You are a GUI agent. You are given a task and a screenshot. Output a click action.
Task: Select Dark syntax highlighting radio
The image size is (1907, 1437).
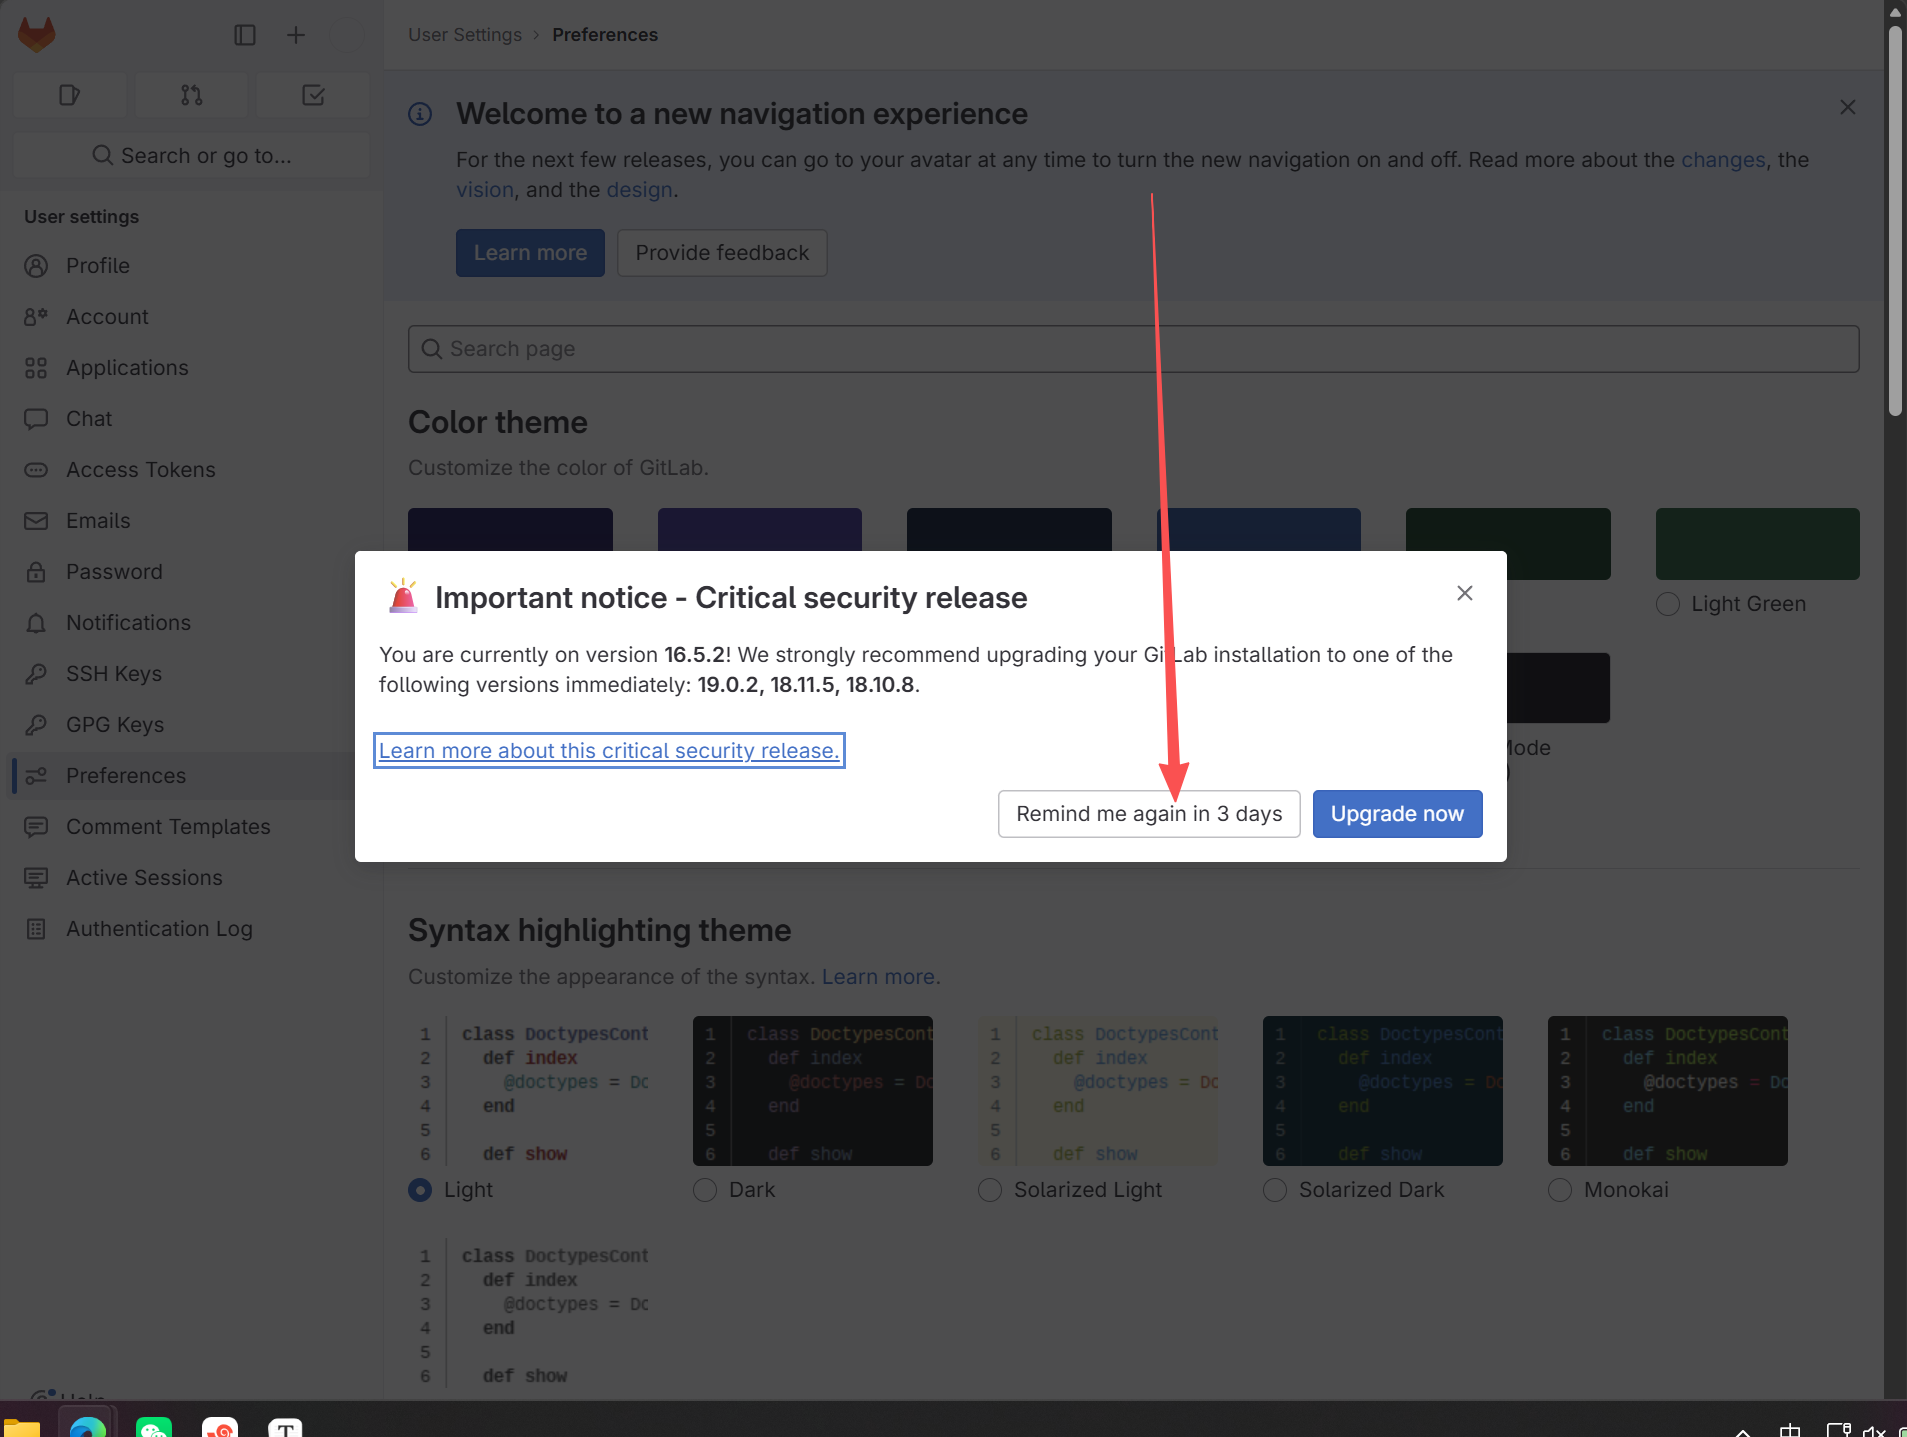(x=705, y=1190)
